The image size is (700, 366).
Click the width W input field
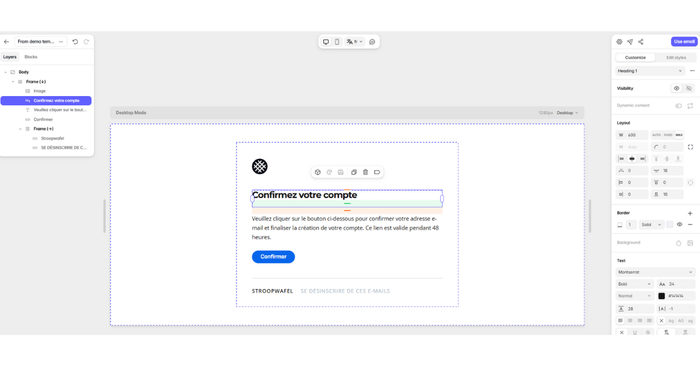pyautogui.click(x=632, y=135)
